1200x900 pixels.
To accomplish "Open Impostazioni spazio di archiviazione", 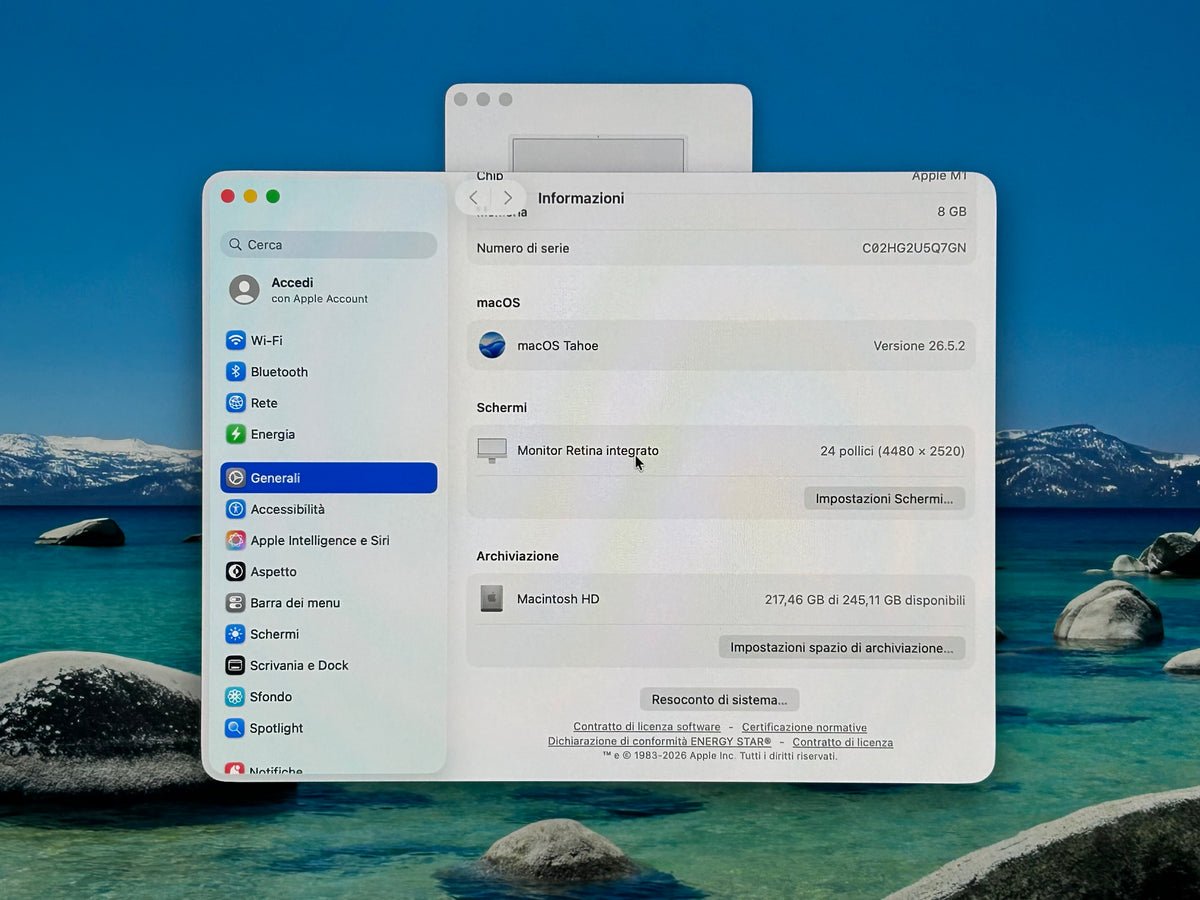I will [x=842, y=647].
